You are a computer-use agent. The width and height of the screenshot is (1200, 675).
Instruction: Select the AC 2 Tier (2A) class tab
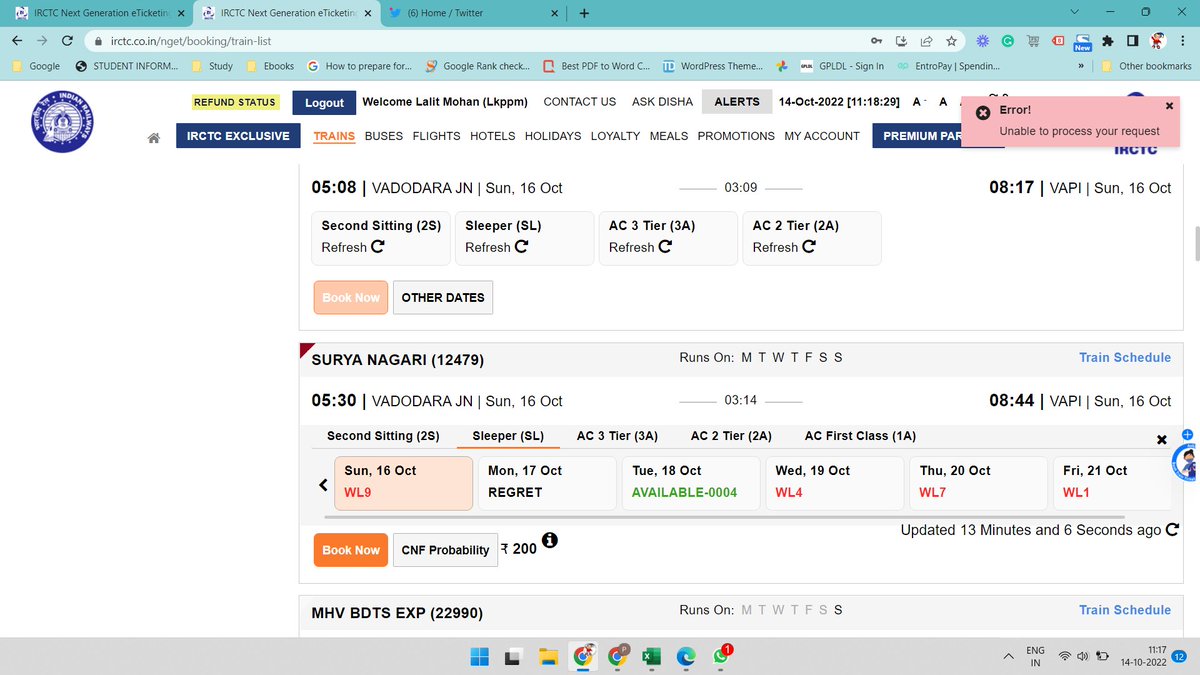point(731,436)
